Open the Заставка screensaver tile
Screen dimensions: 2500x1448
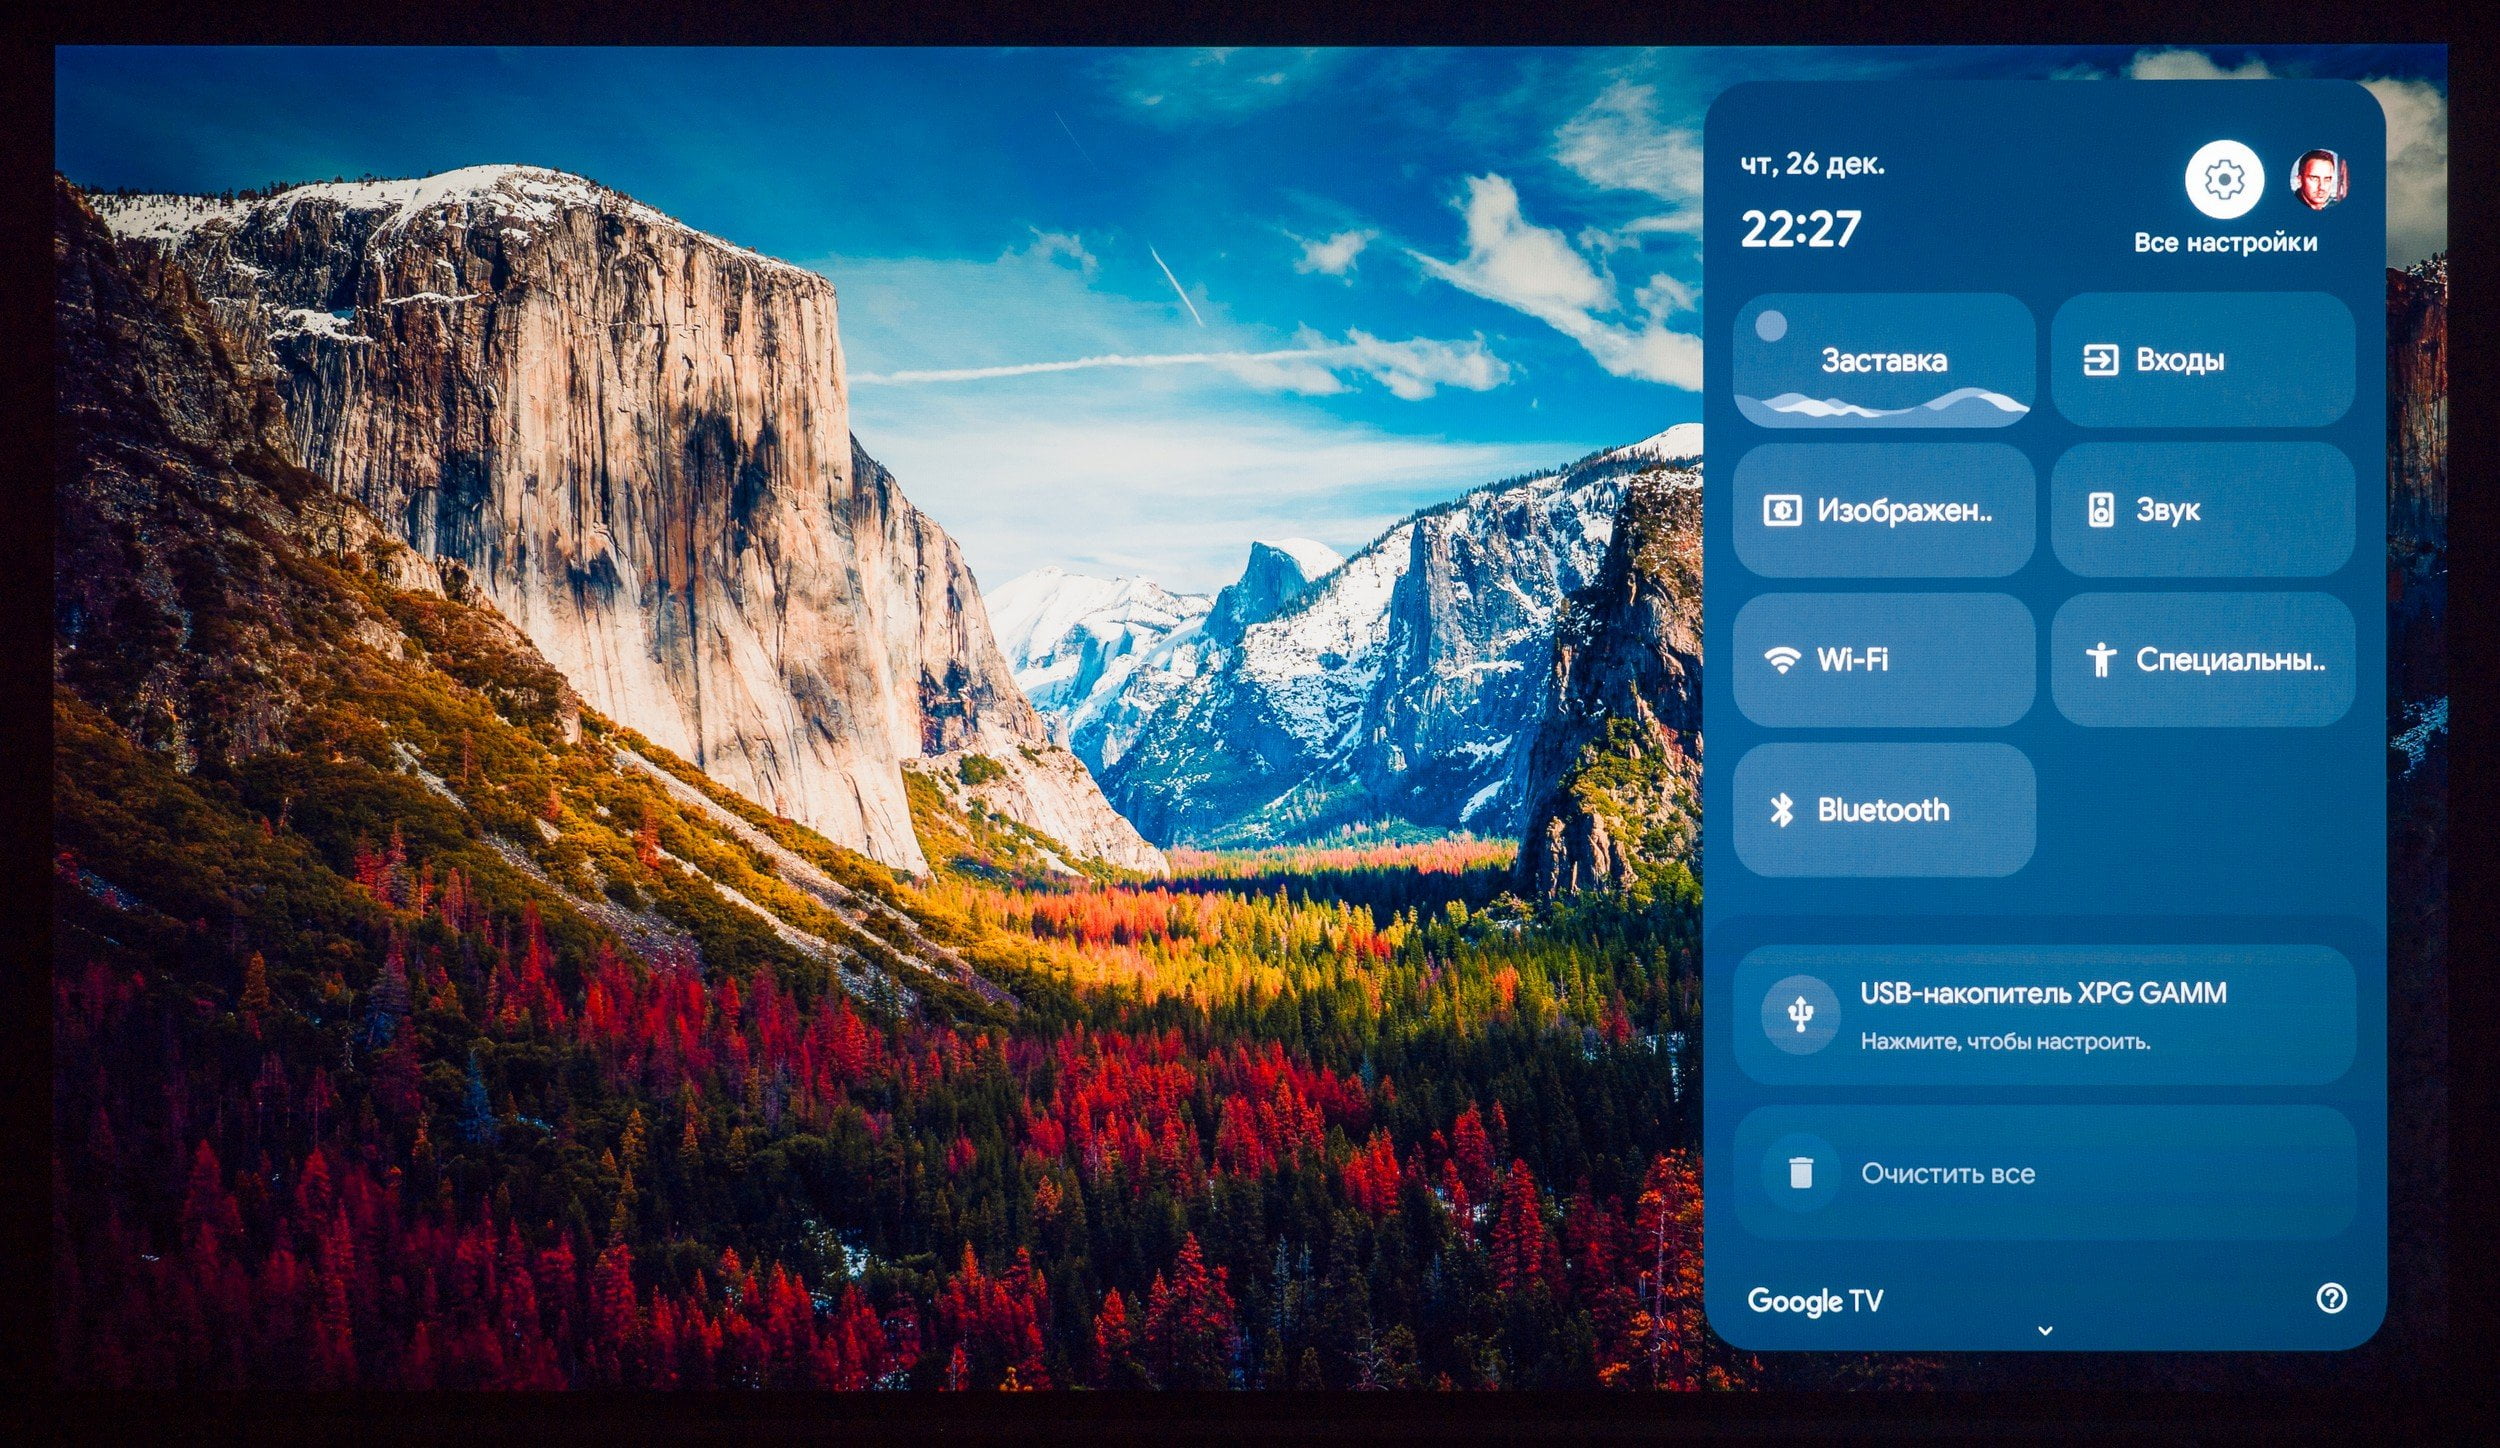click(x=1884, y=360)
